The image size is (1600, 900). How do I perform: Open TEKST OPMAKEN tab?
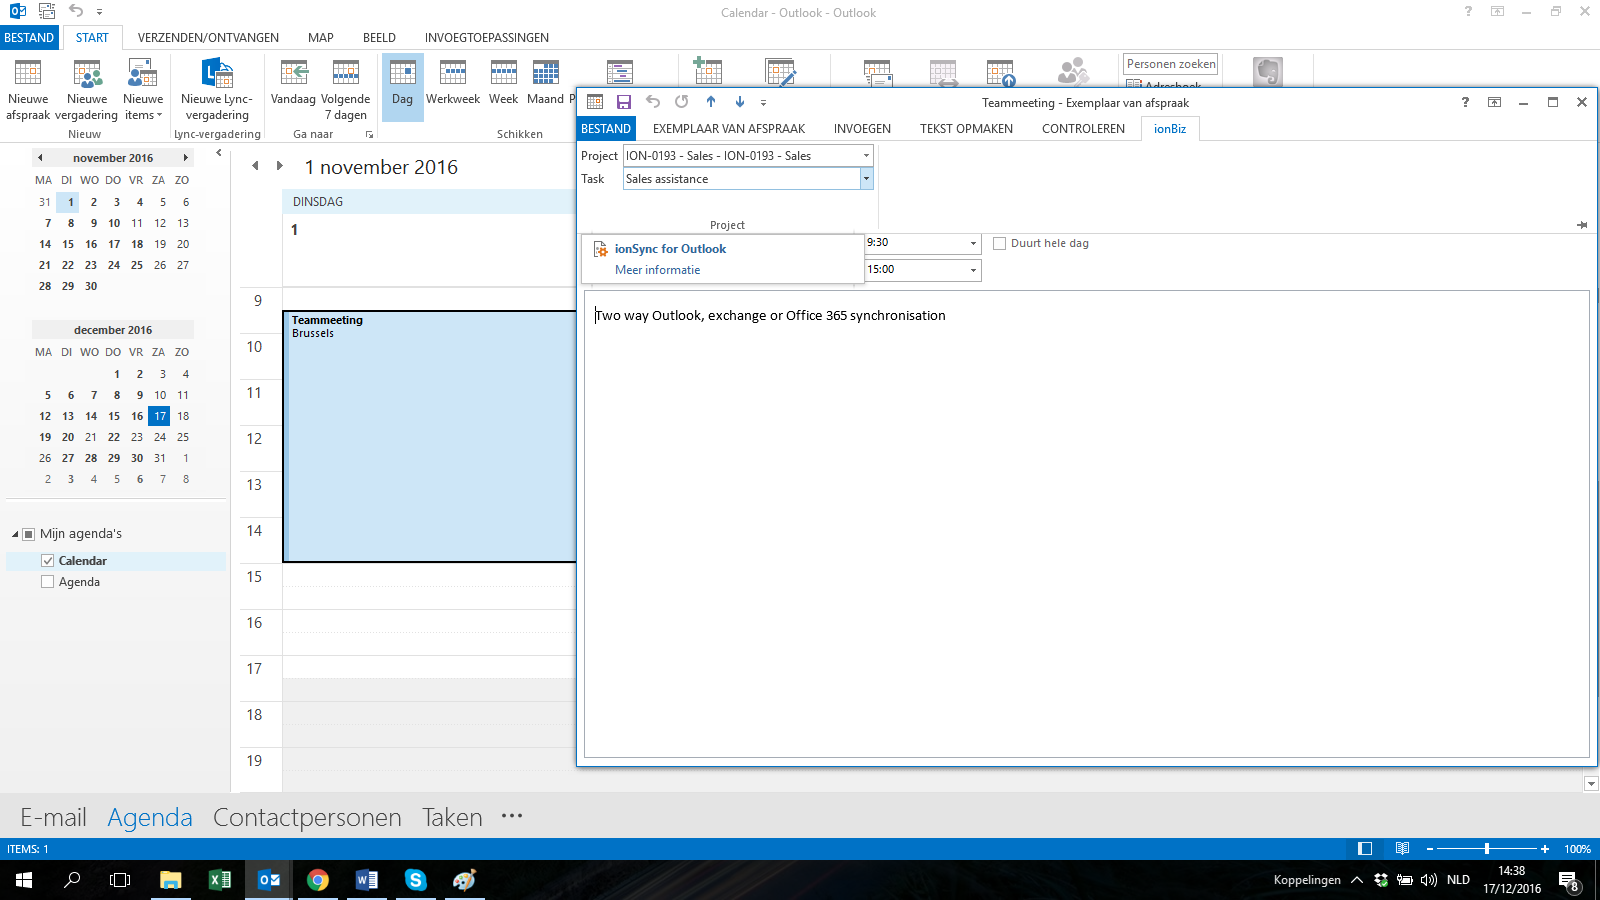pyautogui.click(x=966, y=129)
